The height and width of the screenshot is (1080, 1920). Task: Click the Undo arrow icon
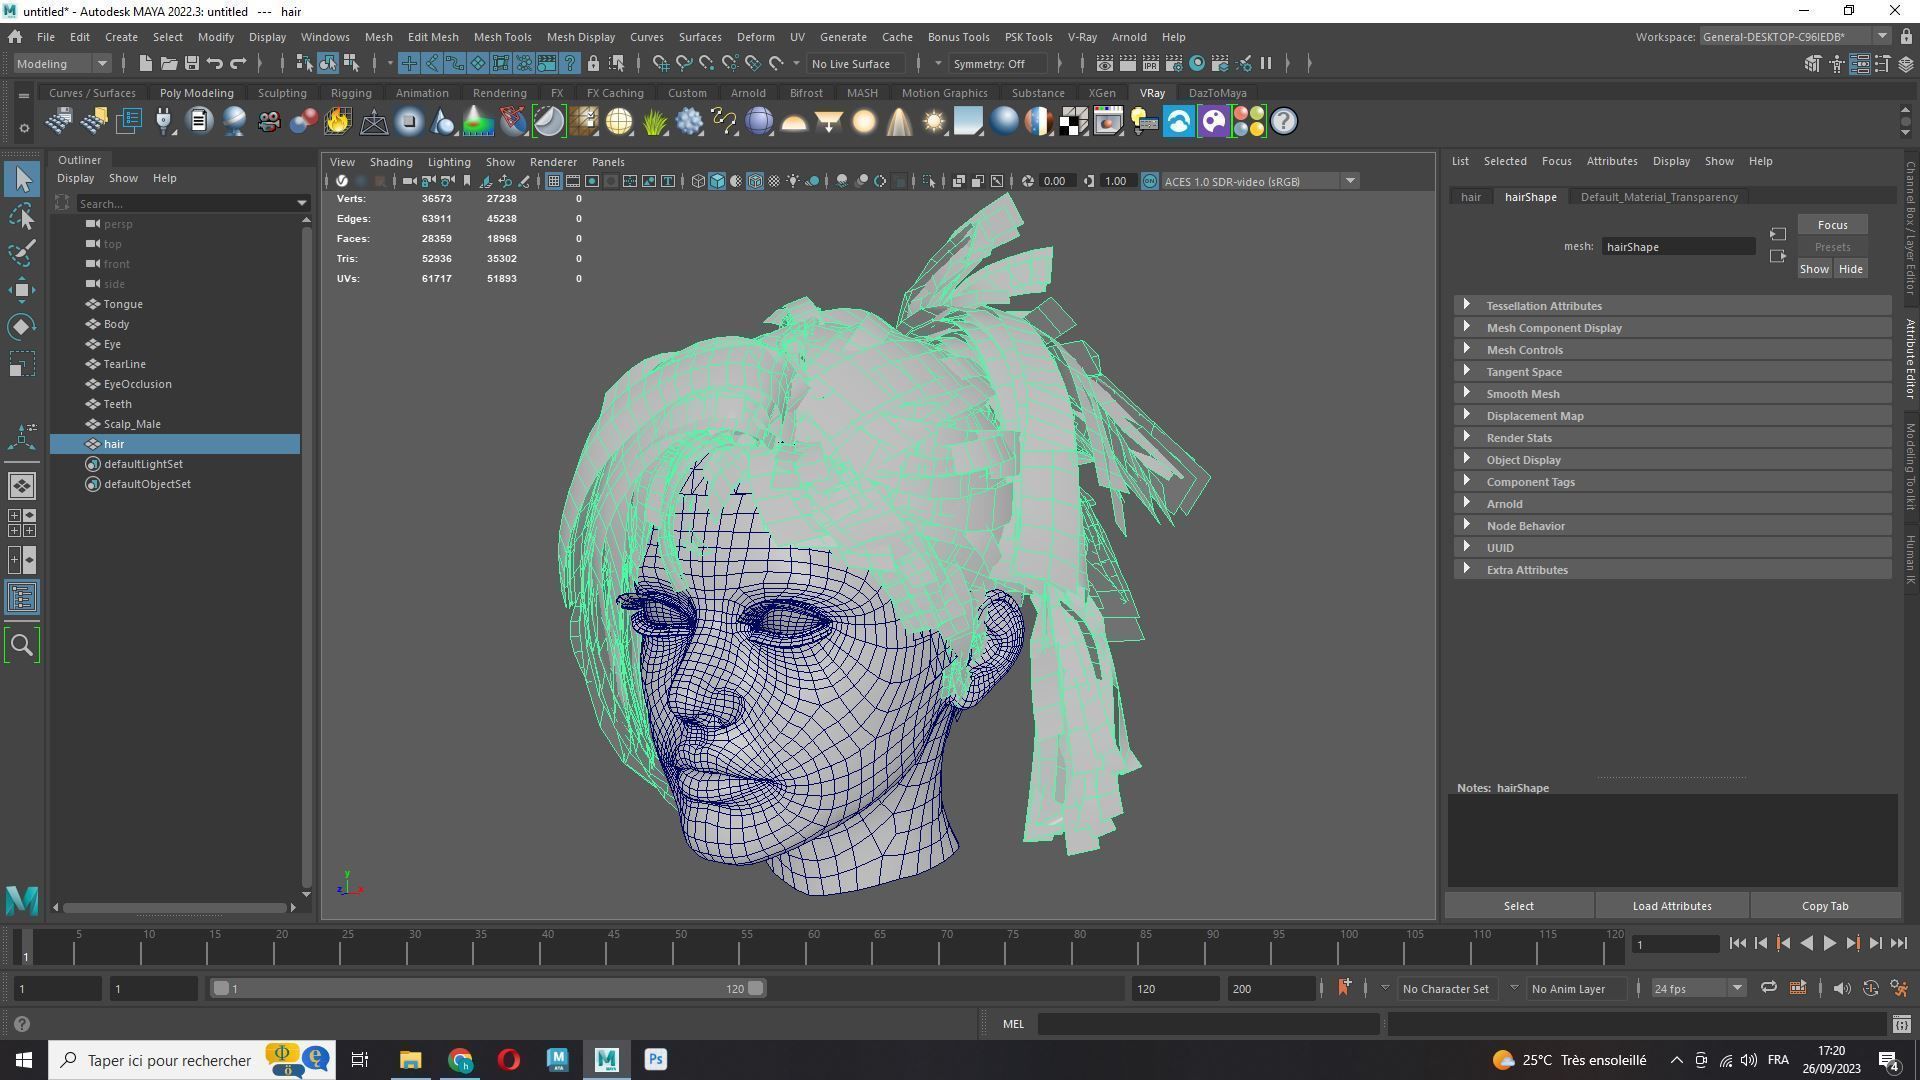pyautogui.click(x=214, y=63)
